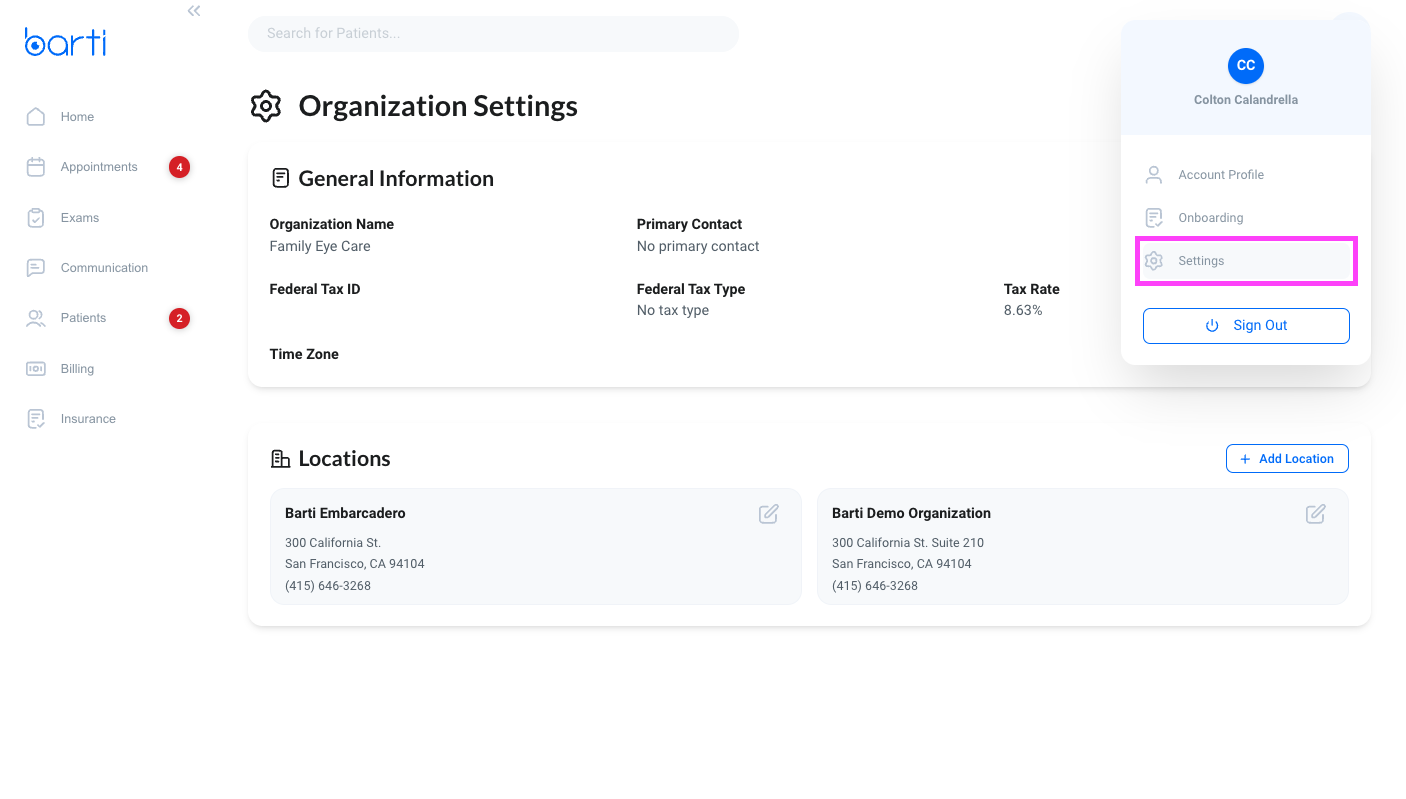Click the red 4 badge on Appointments
Image resolution: width=1406 pixels, height=799 pixels.
click(x=179, y=167)
